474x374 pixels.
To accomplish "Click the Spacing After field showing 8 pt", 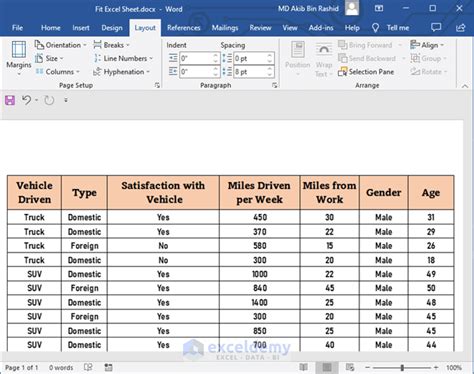I will click(x=250, y=72).
